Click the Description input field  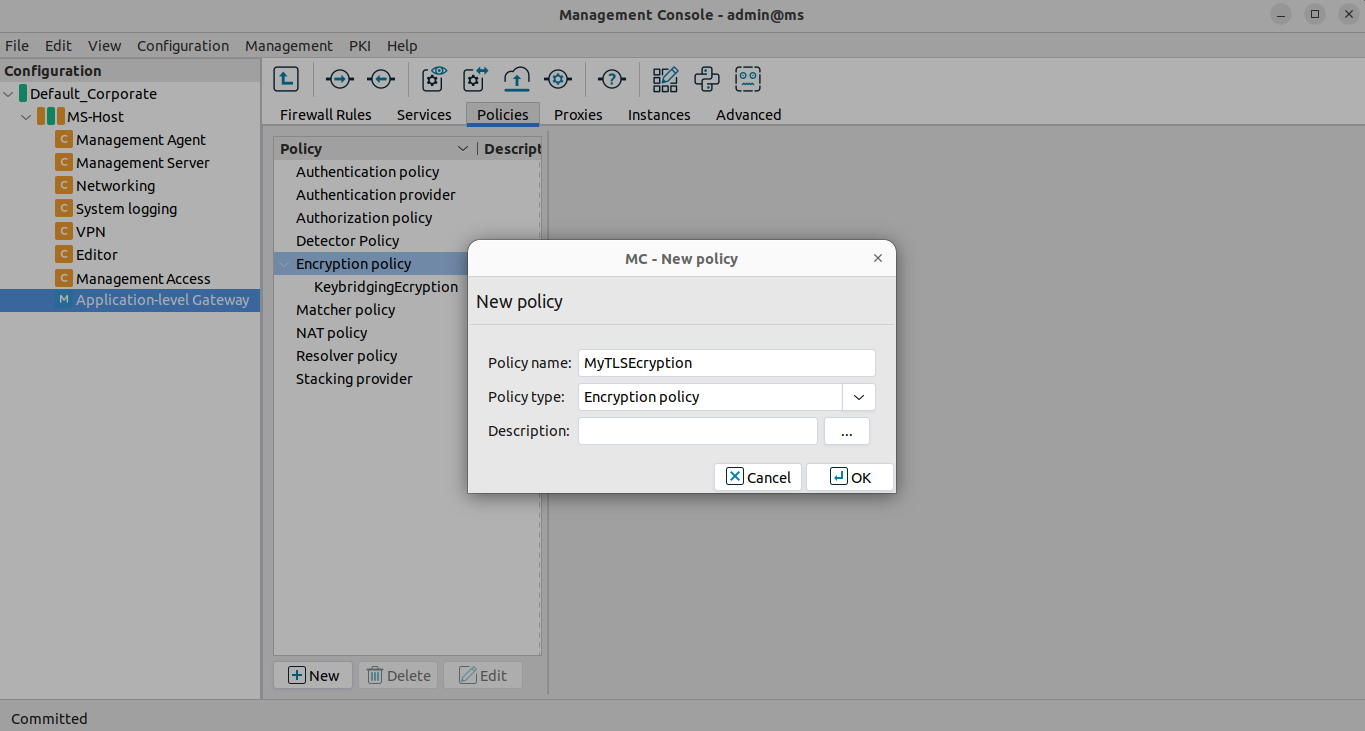click(698, 431)
